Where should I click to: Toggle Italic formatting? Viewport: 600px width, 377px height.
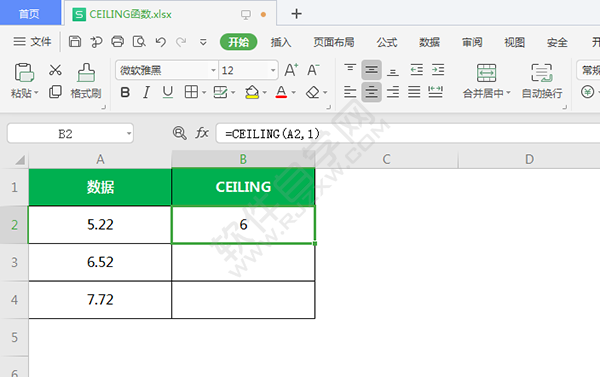pos(146,92)
